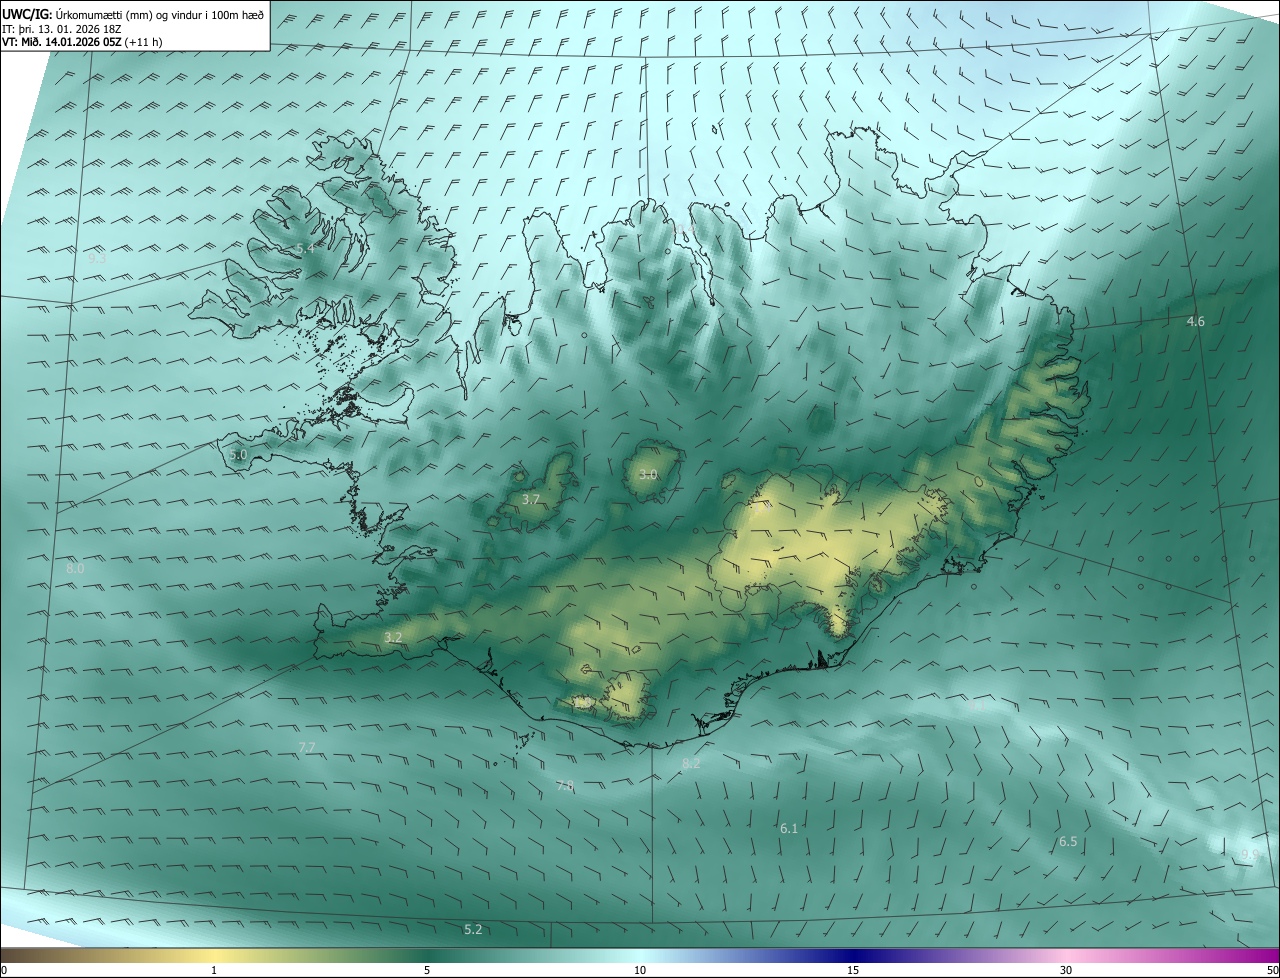
Task: Click the colorbar tick label 1
Action: point(214,970)
